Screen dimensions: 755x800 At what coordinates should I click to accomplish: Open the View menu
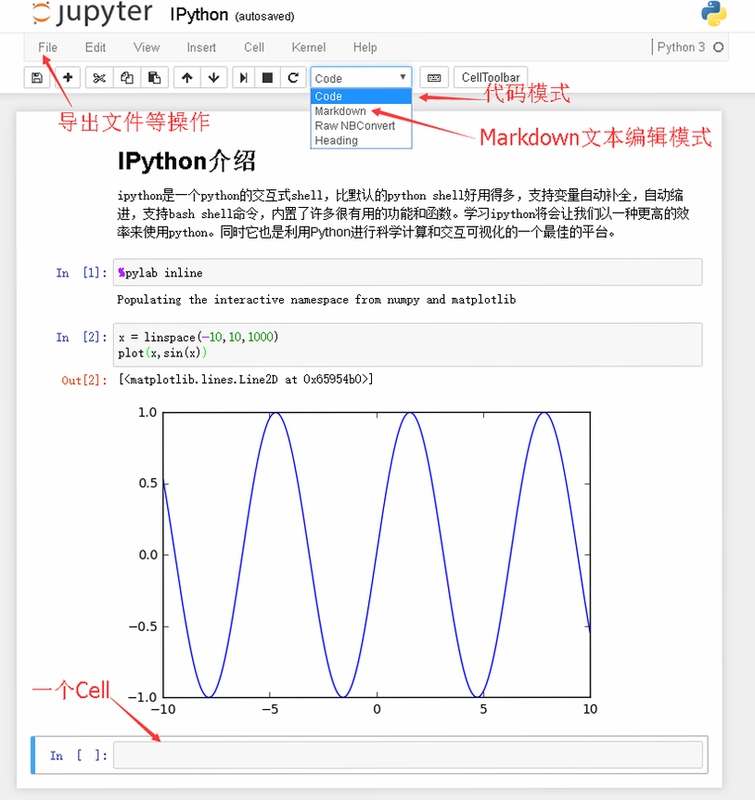[146, 47]
